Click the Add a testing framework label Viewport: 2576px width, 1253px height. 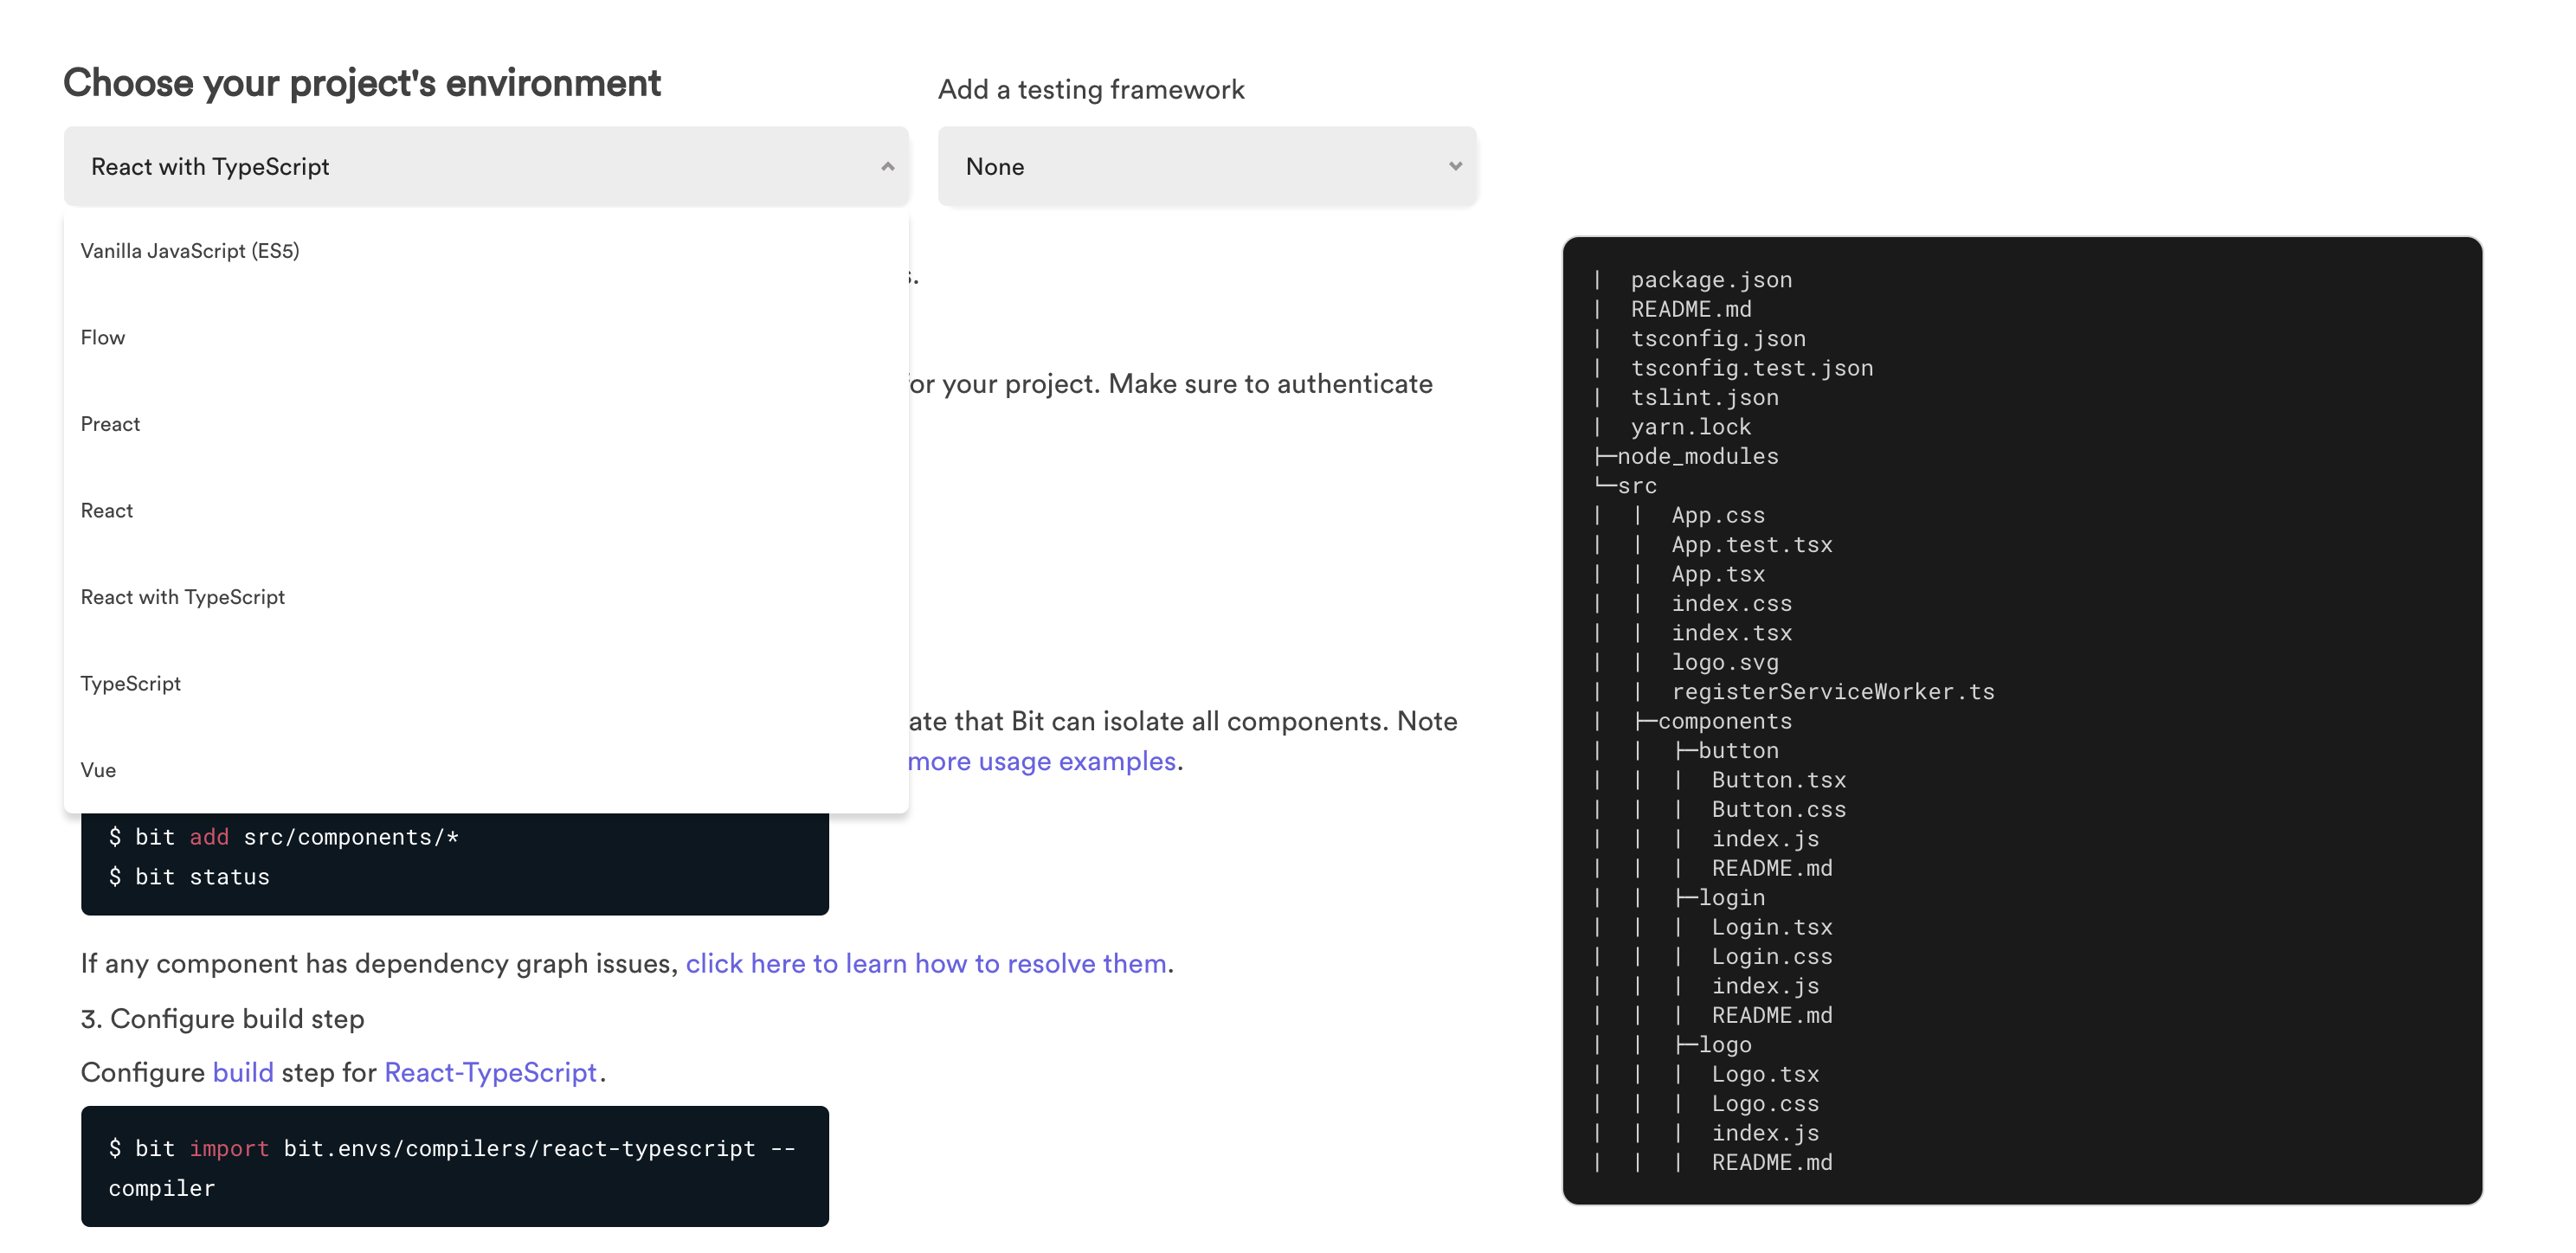tap(1091, 90)
